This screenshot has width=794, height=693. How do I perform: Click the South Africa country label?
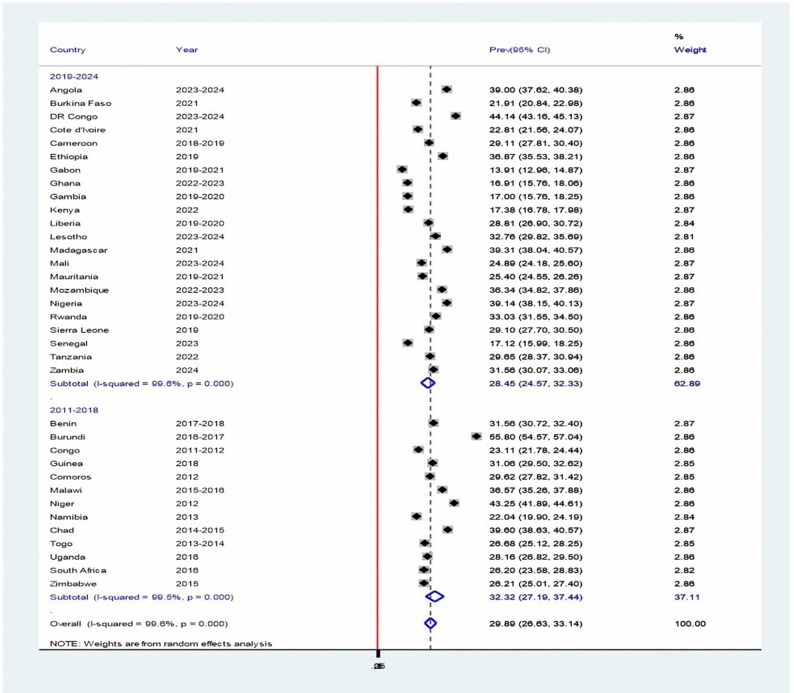pos(78,570)
